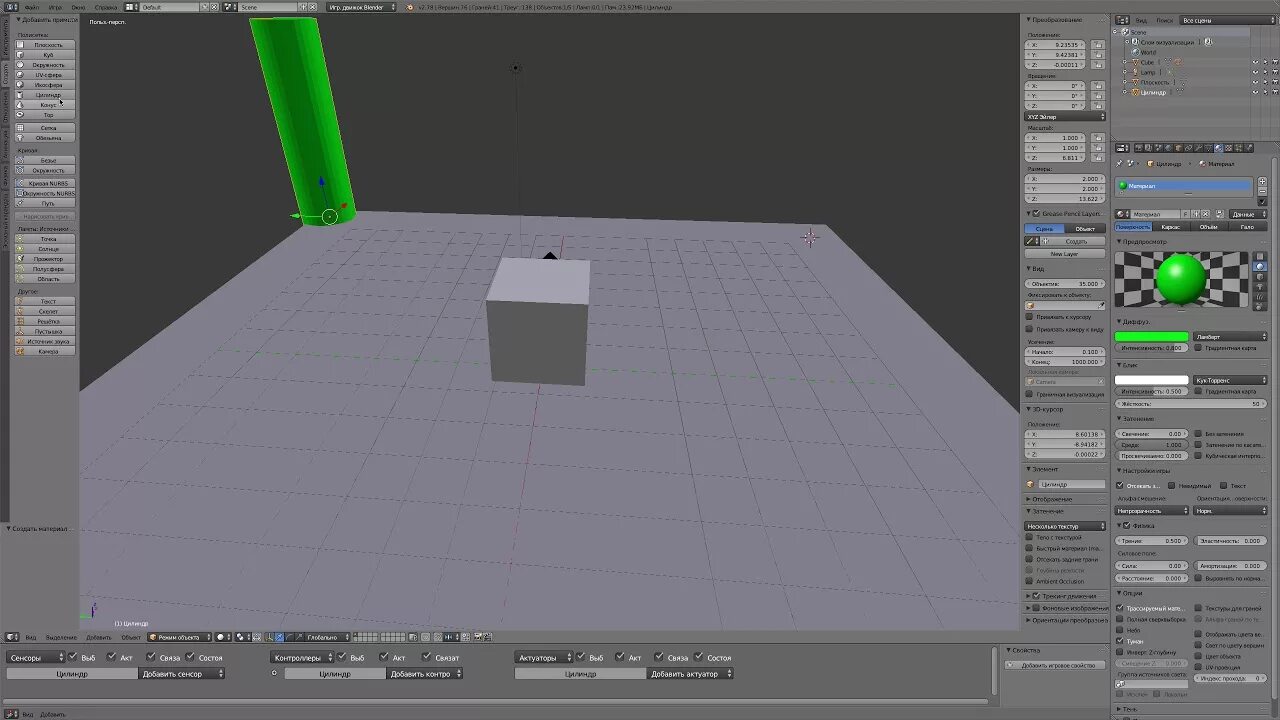Hide Lamp in the outliner

coord(1256,72)
